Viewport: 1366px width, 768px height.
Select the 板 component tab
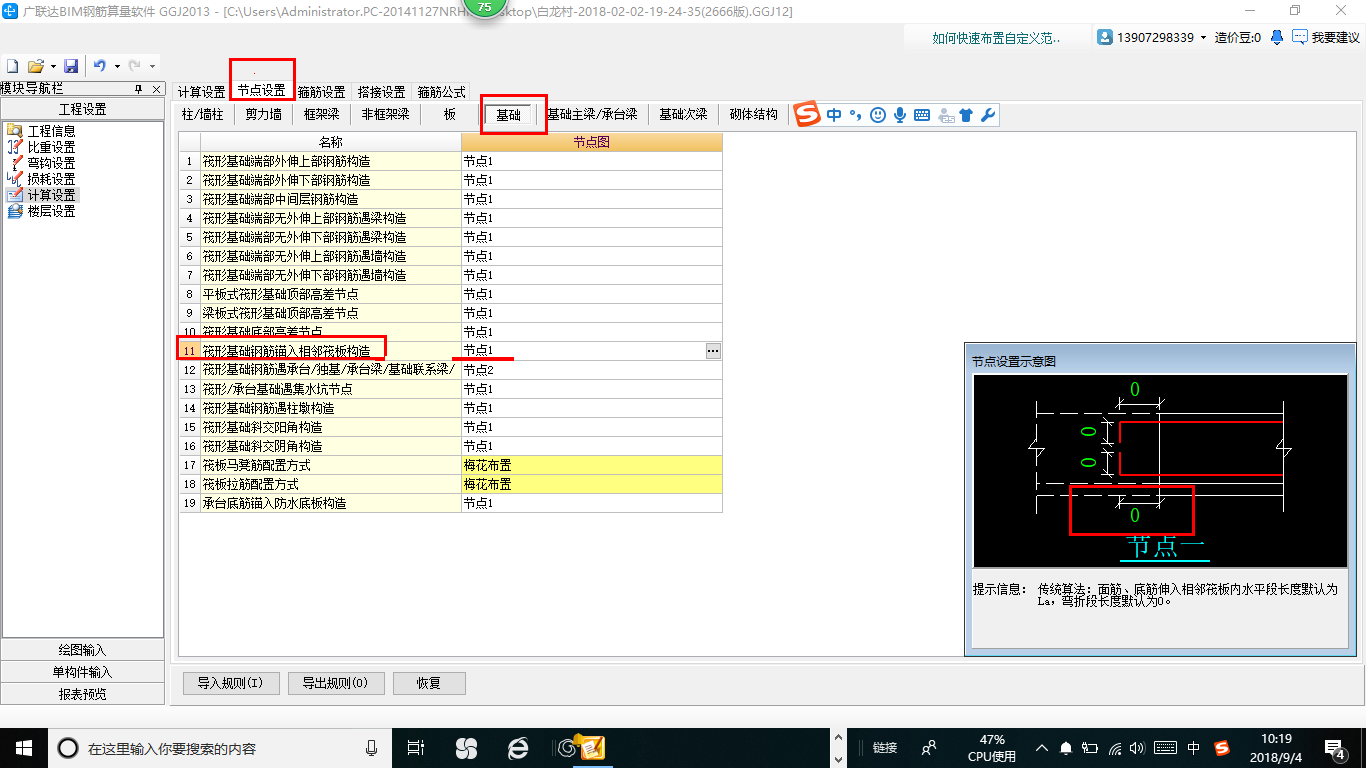[450, 114]
